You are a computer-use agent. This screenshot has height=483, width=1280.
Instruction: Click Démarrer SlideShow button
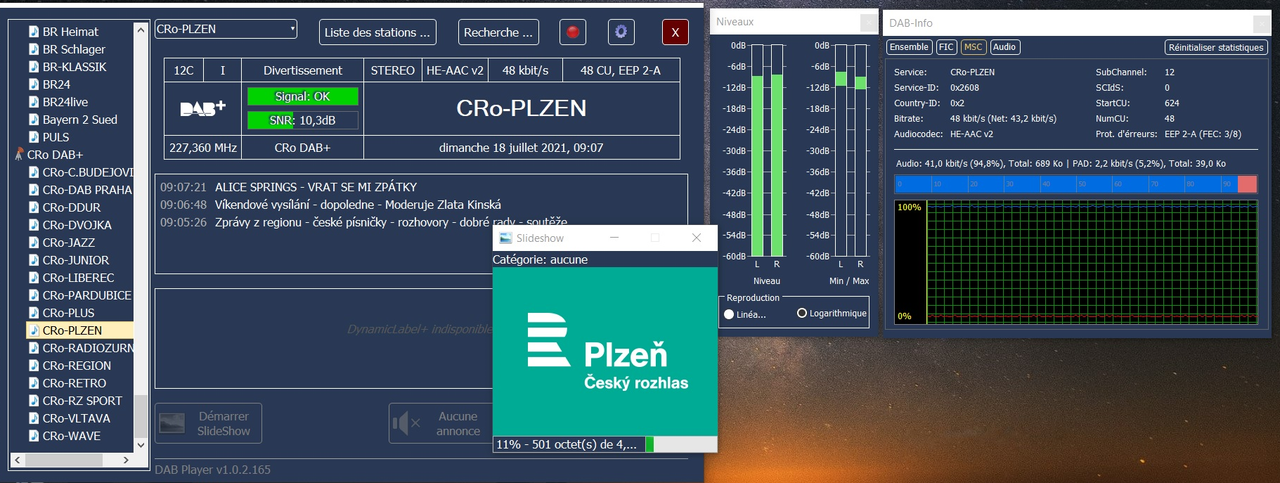[x=208, y=423]
